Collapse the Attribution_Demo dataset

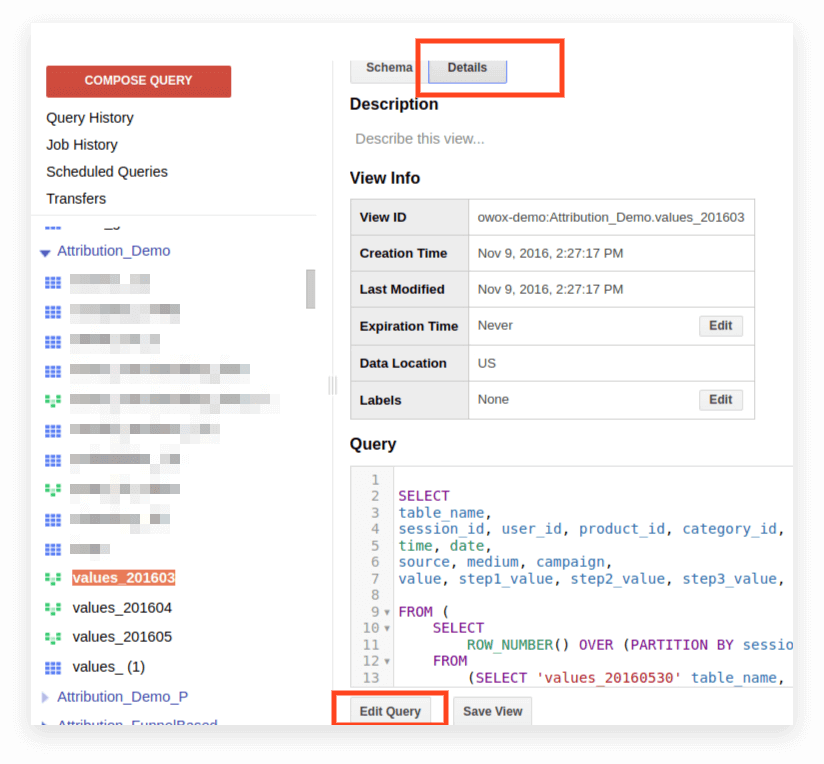click(x=45, y=253)
